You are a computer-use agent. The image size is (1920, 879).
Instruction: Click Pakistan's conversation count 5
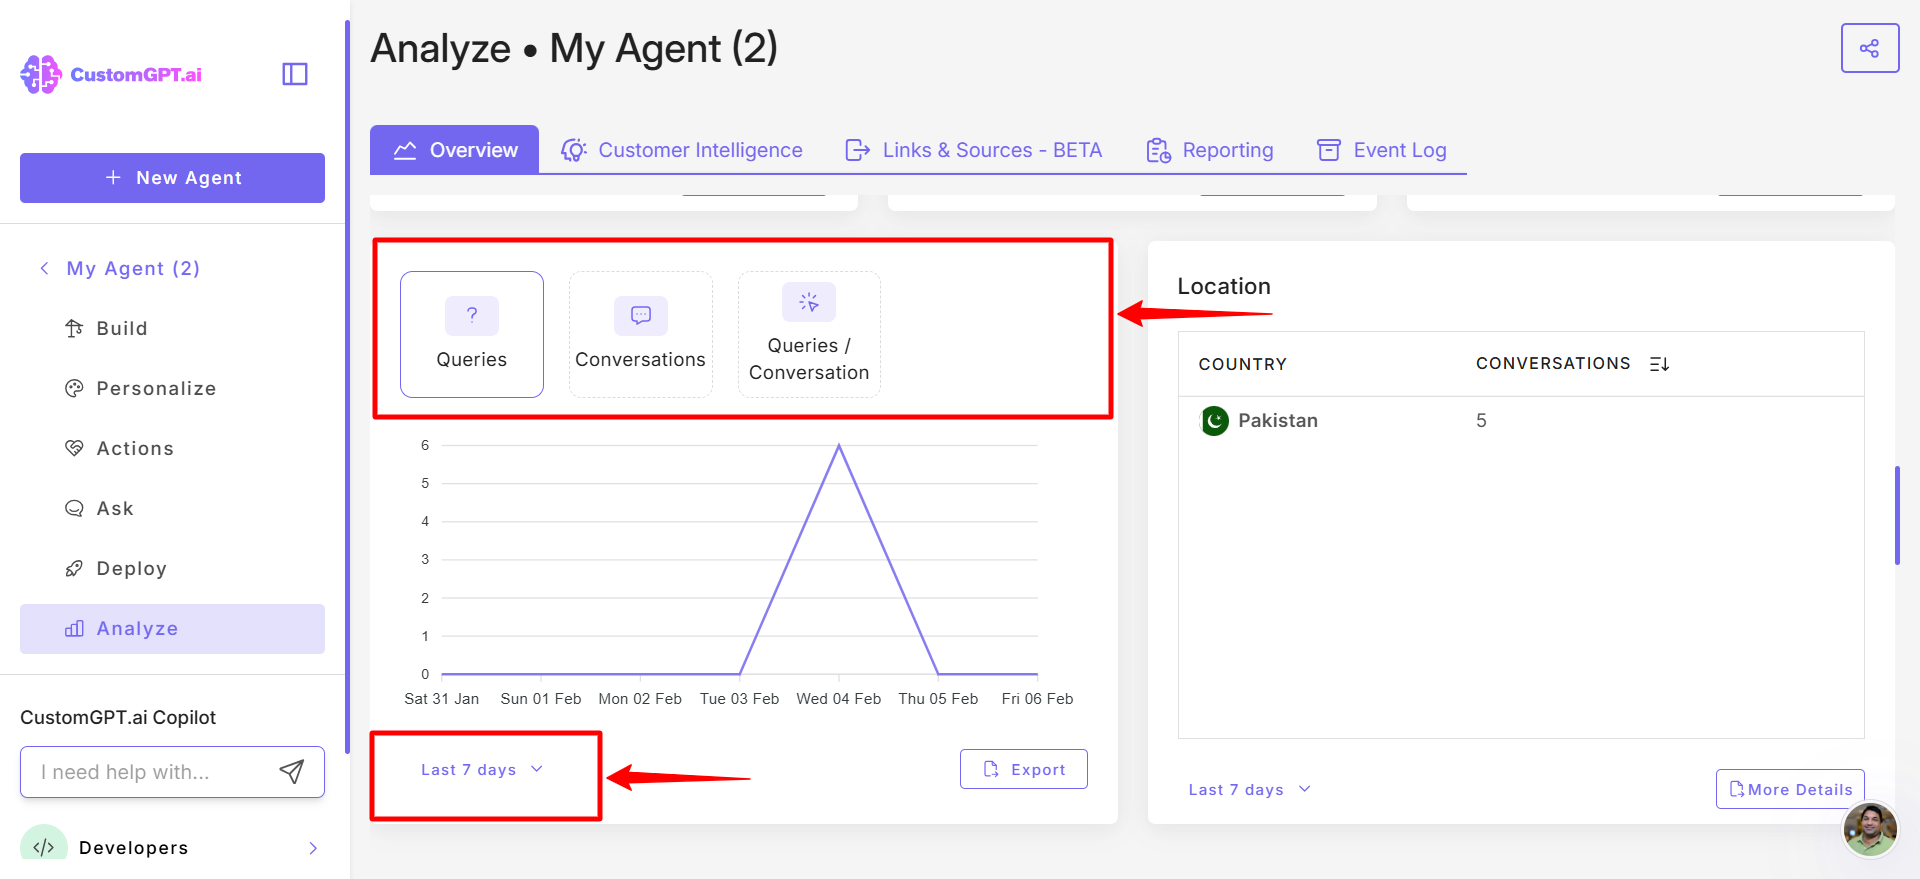tap(1481, 421)
